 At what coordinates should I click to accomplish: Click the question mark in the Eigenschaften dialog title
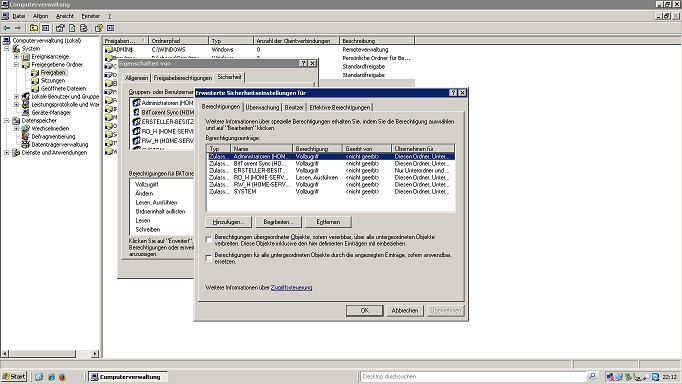point(304,63)
